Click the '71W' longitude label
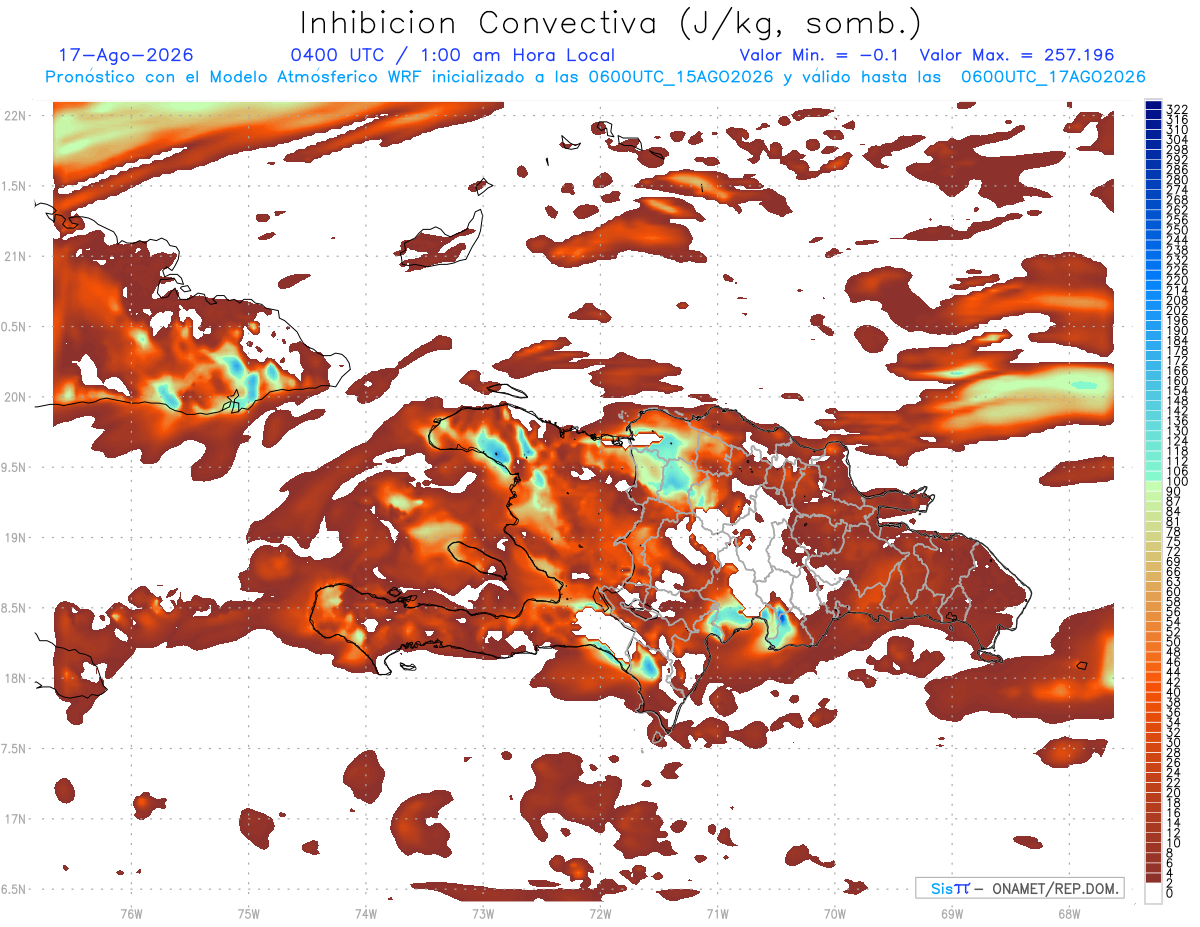 click(x=717, y=913)
